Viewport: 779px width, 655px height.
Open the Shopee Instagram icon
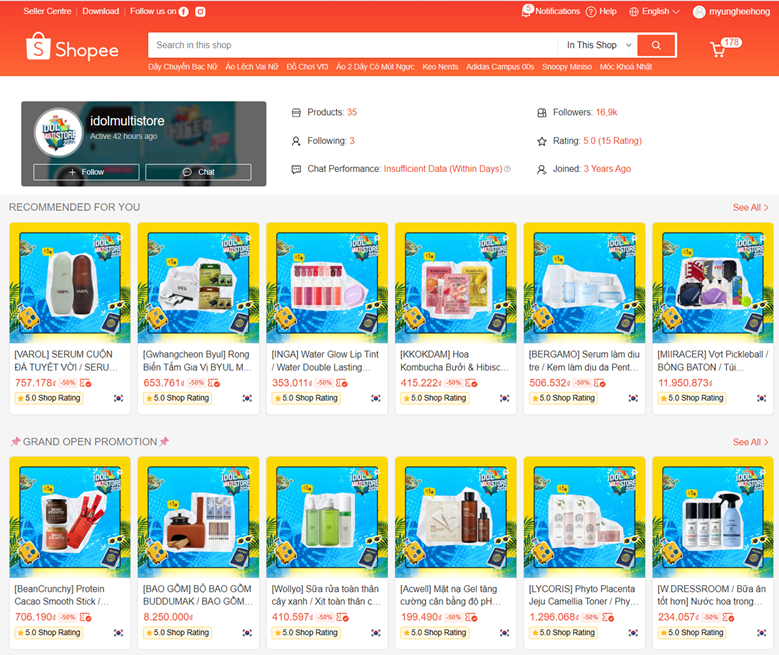200,11
